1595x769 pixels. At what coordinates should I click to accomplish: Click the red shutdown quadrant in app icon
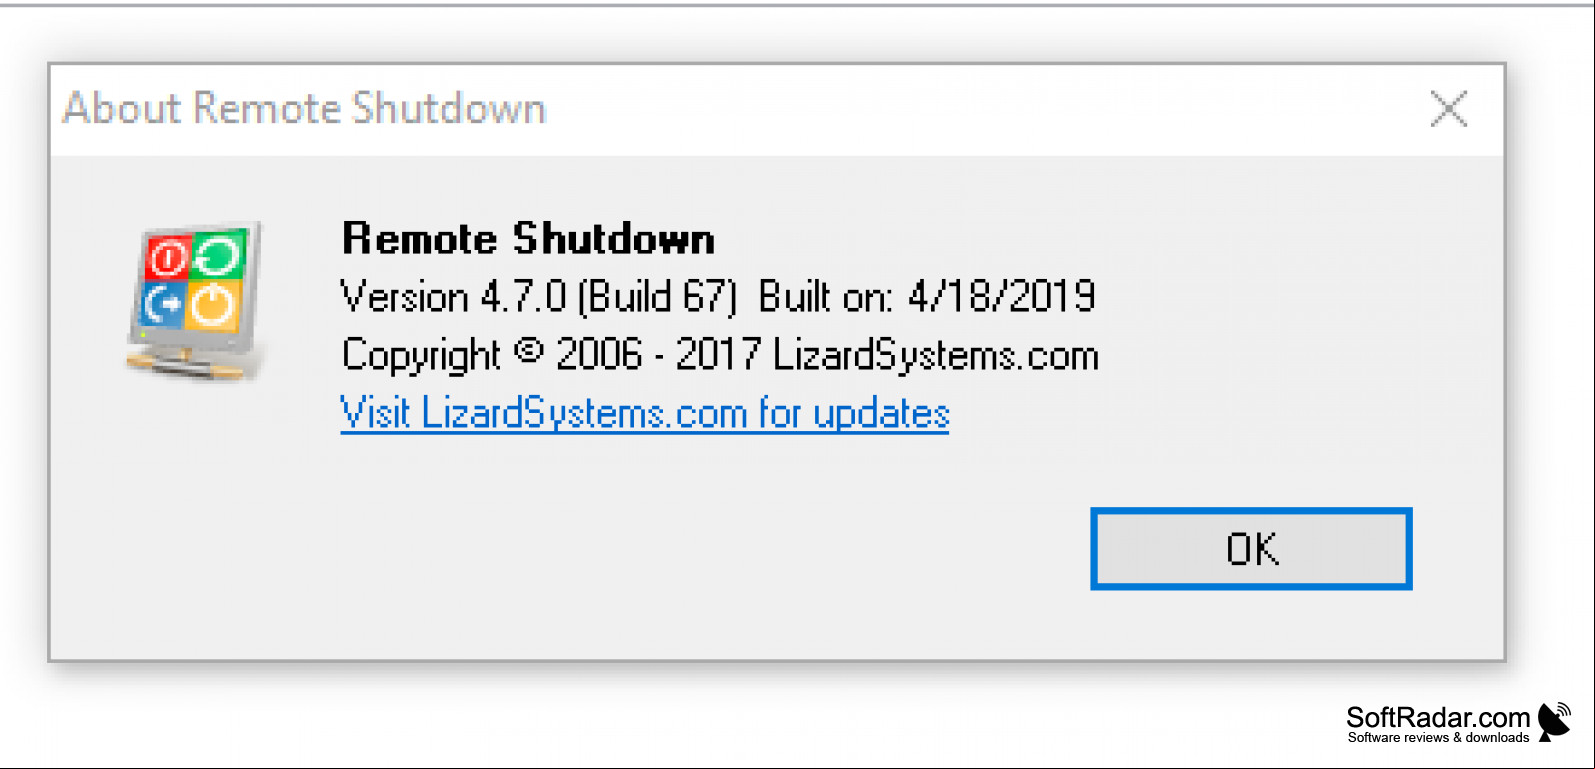pyautogui.click(x=167, y=258)
